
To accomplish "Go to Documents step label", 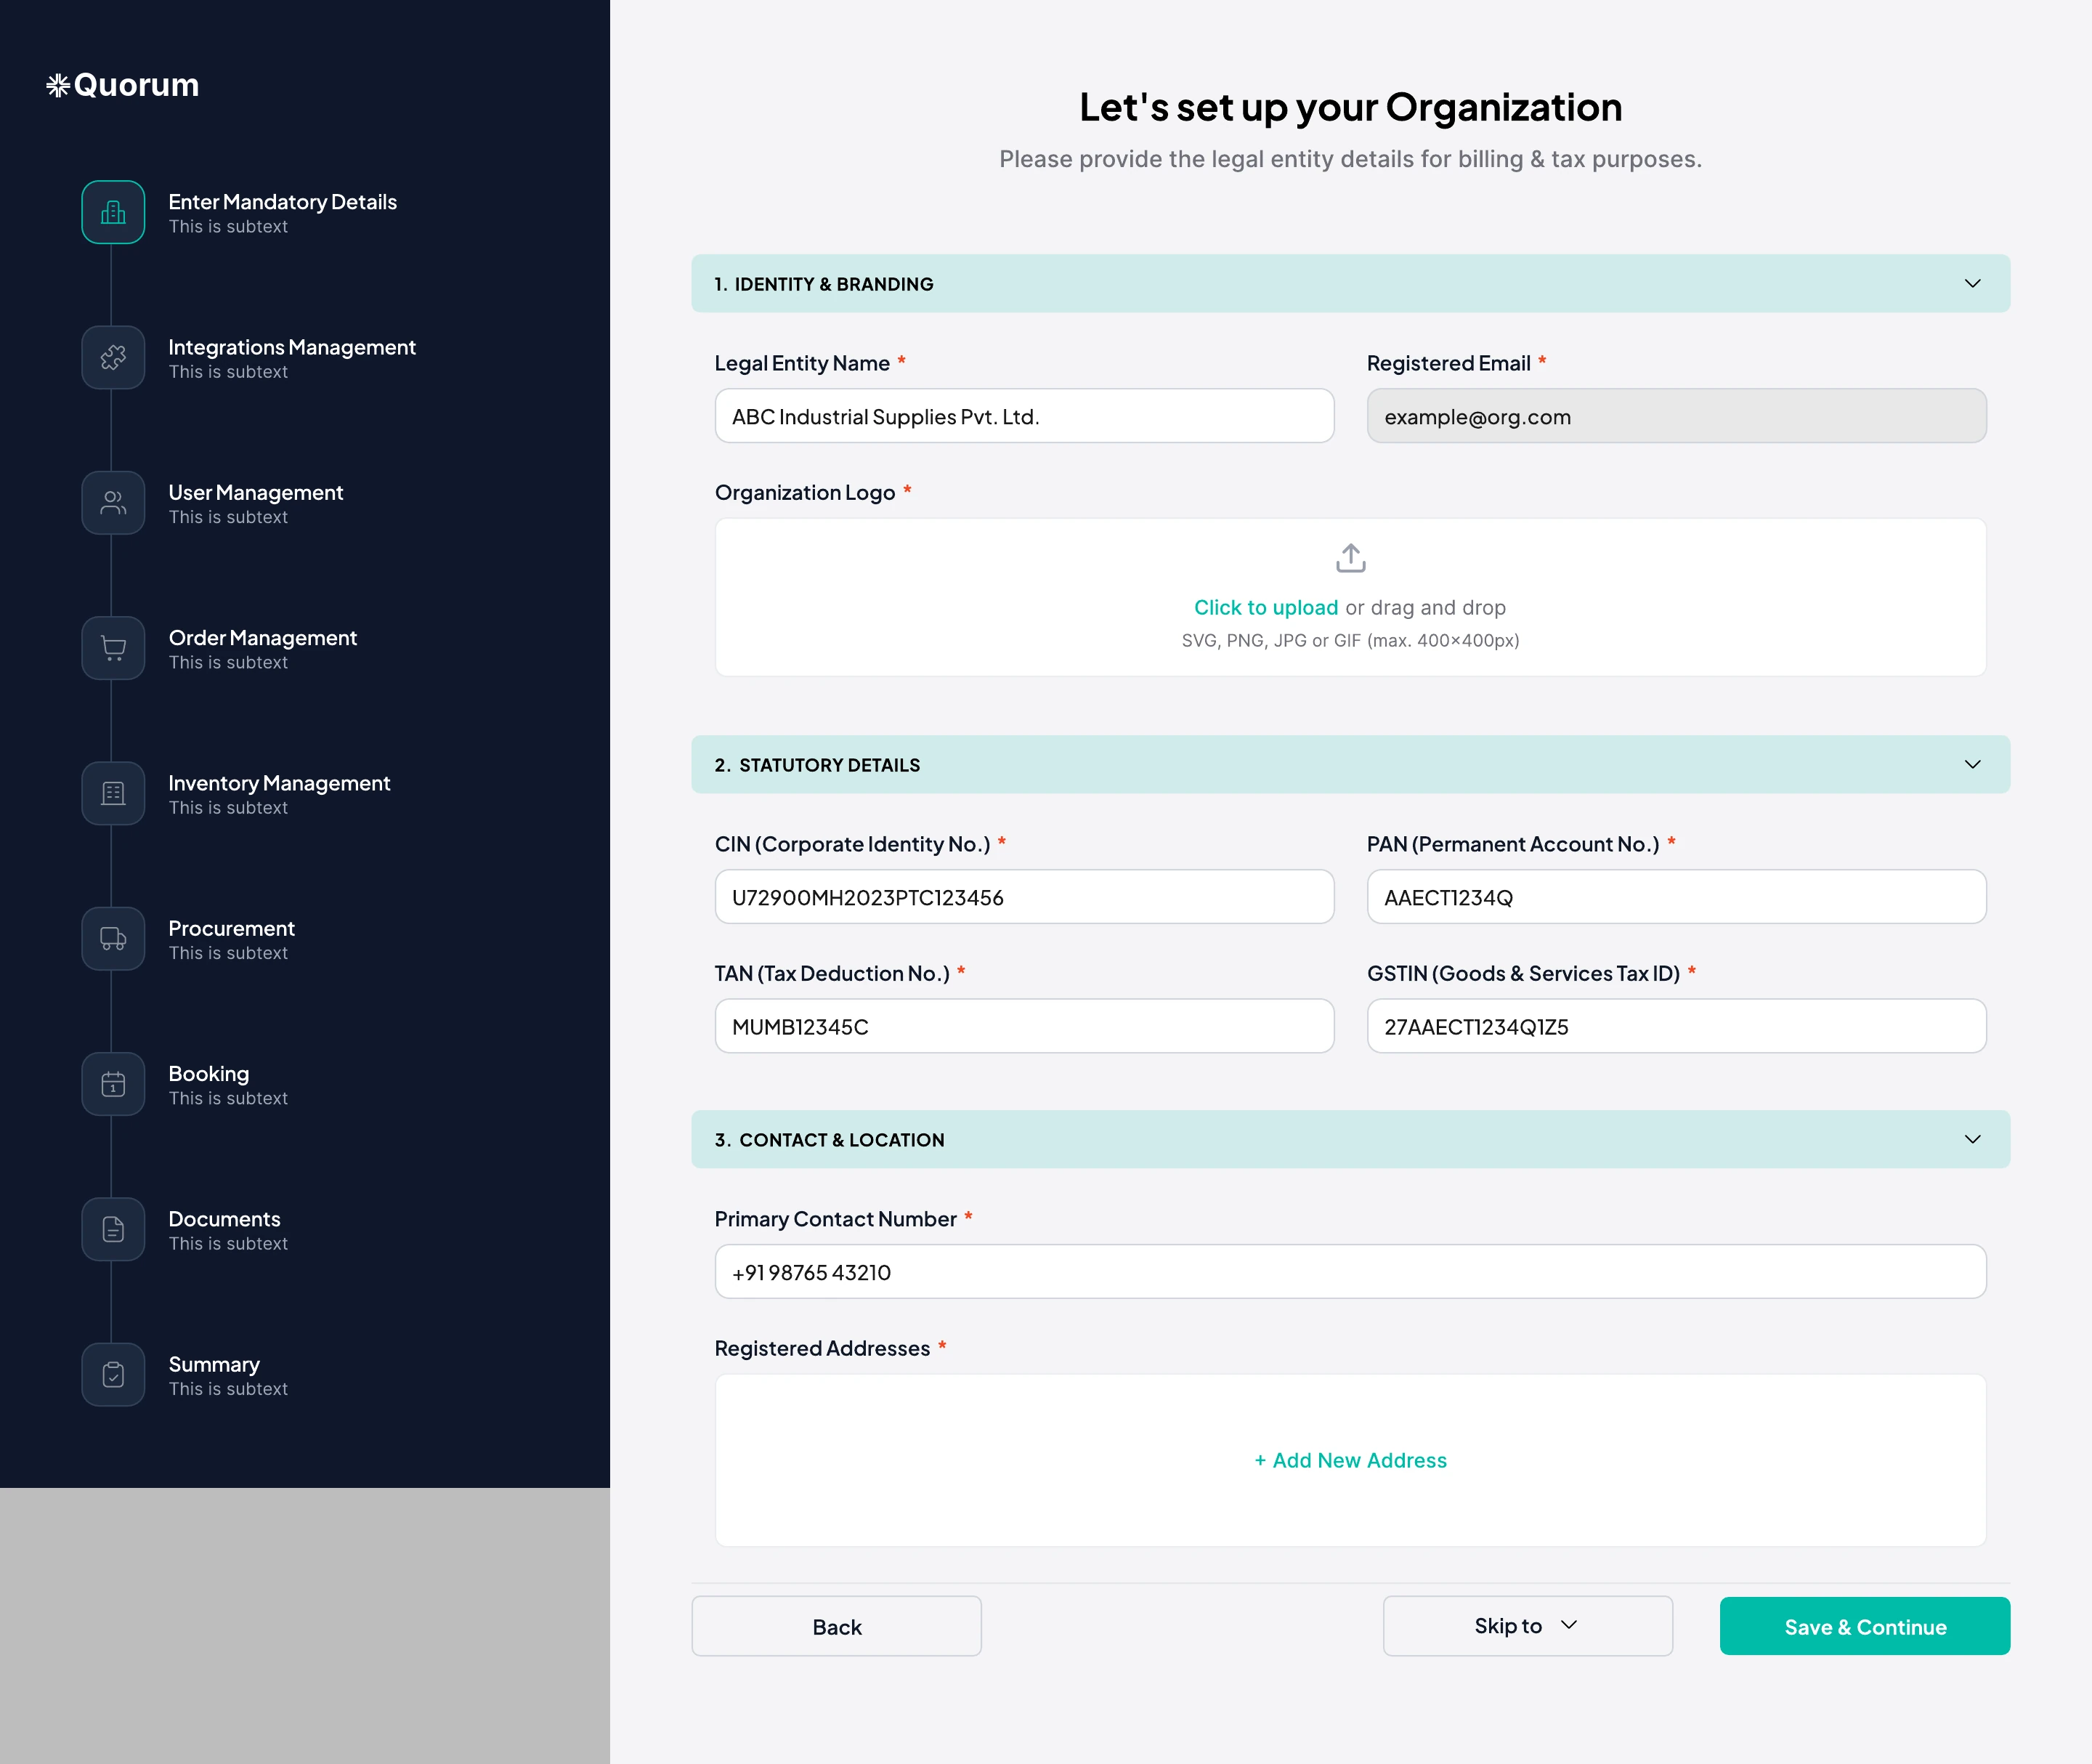I will (224, 1219).
